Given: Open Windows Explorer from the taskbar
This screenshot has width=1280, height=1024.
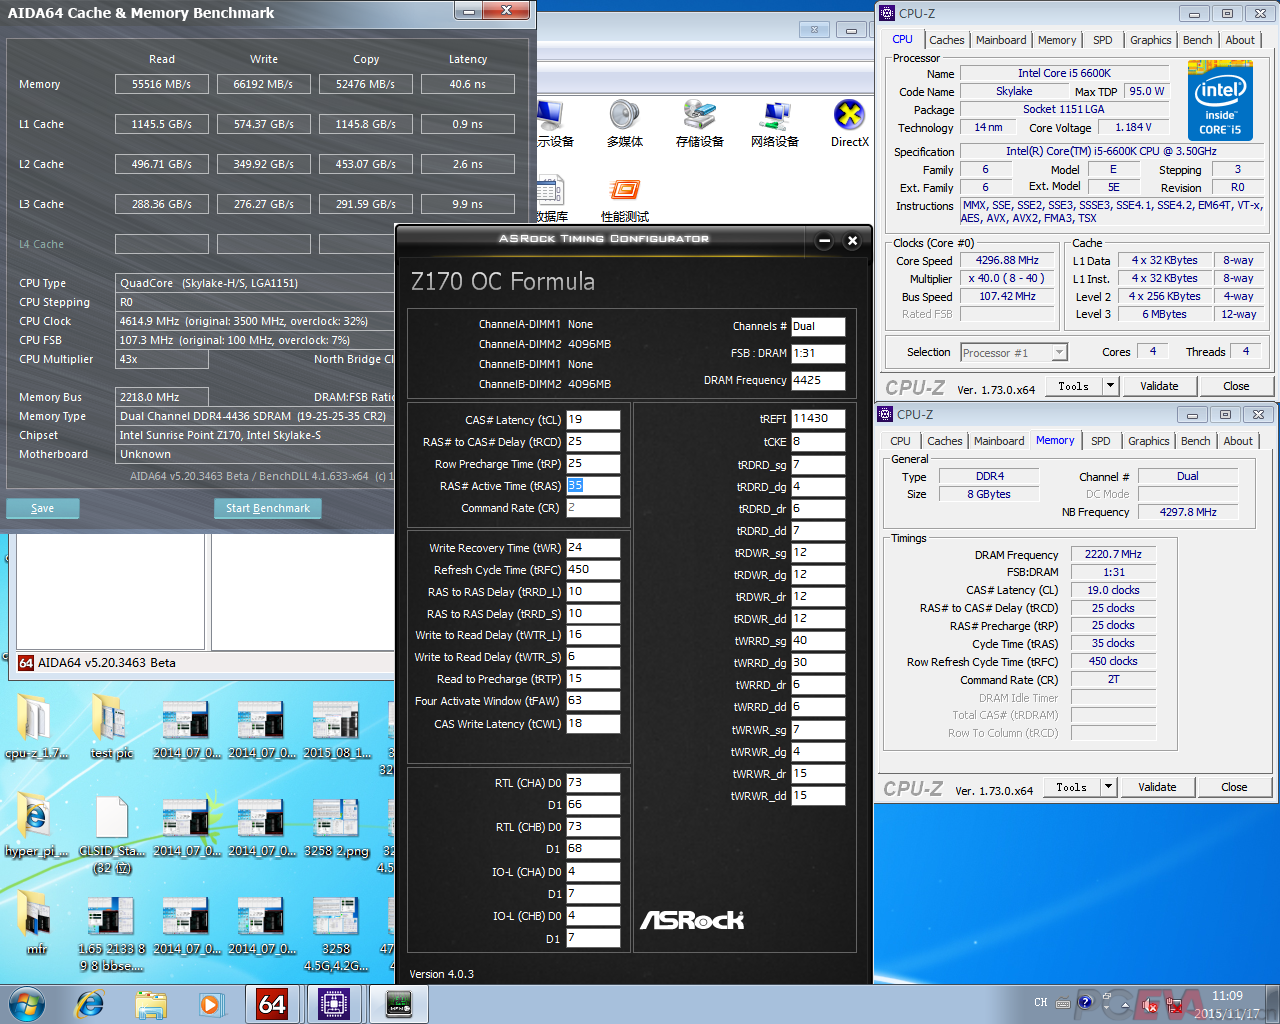Looking at the screenshot, I should 151,1003.
